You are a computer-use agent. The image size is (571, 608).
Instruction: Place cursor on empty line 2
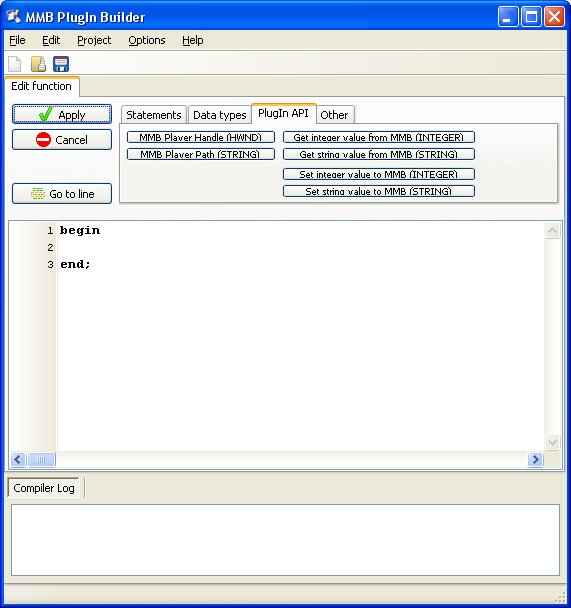click(300, 247)
